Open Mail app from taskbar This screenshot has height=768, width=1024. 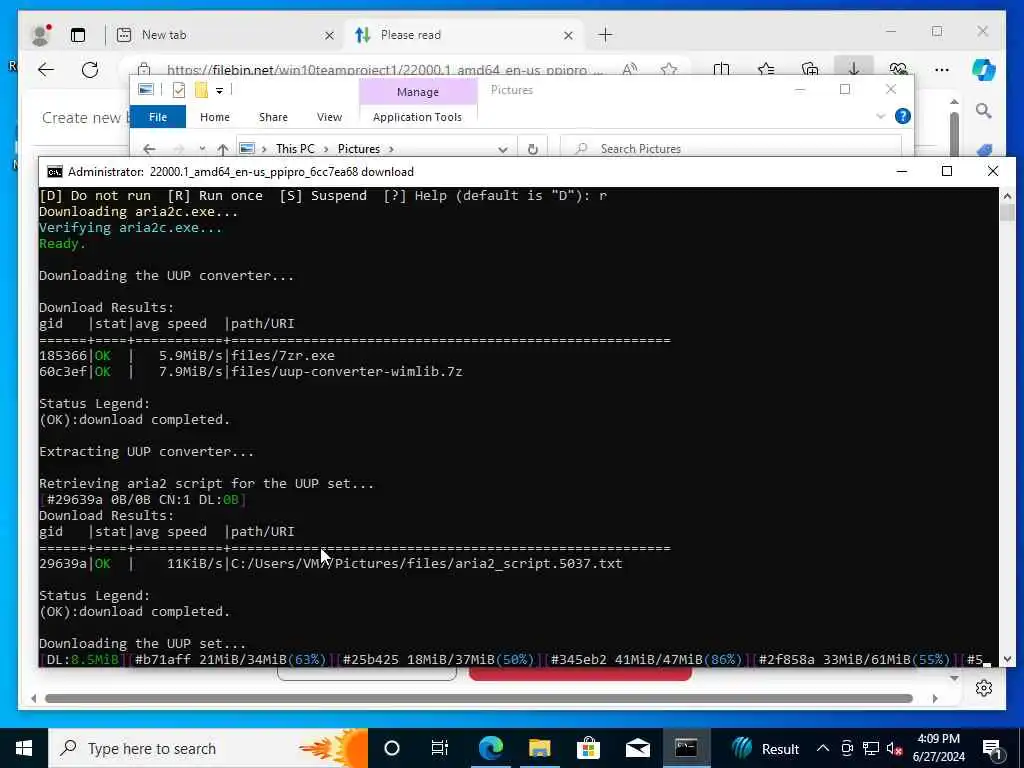click(637, 748)
